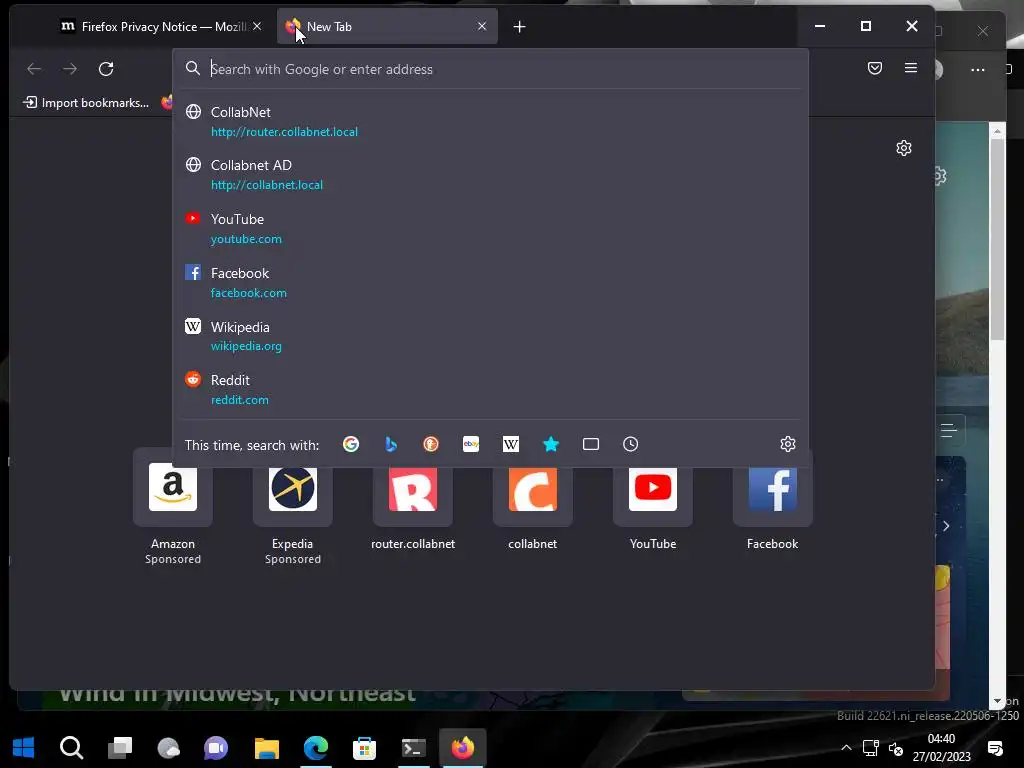This screenshot has height=768, width=1024.
Task: Open Terminal from the taskbar
Action: click(x=413, y=747)
